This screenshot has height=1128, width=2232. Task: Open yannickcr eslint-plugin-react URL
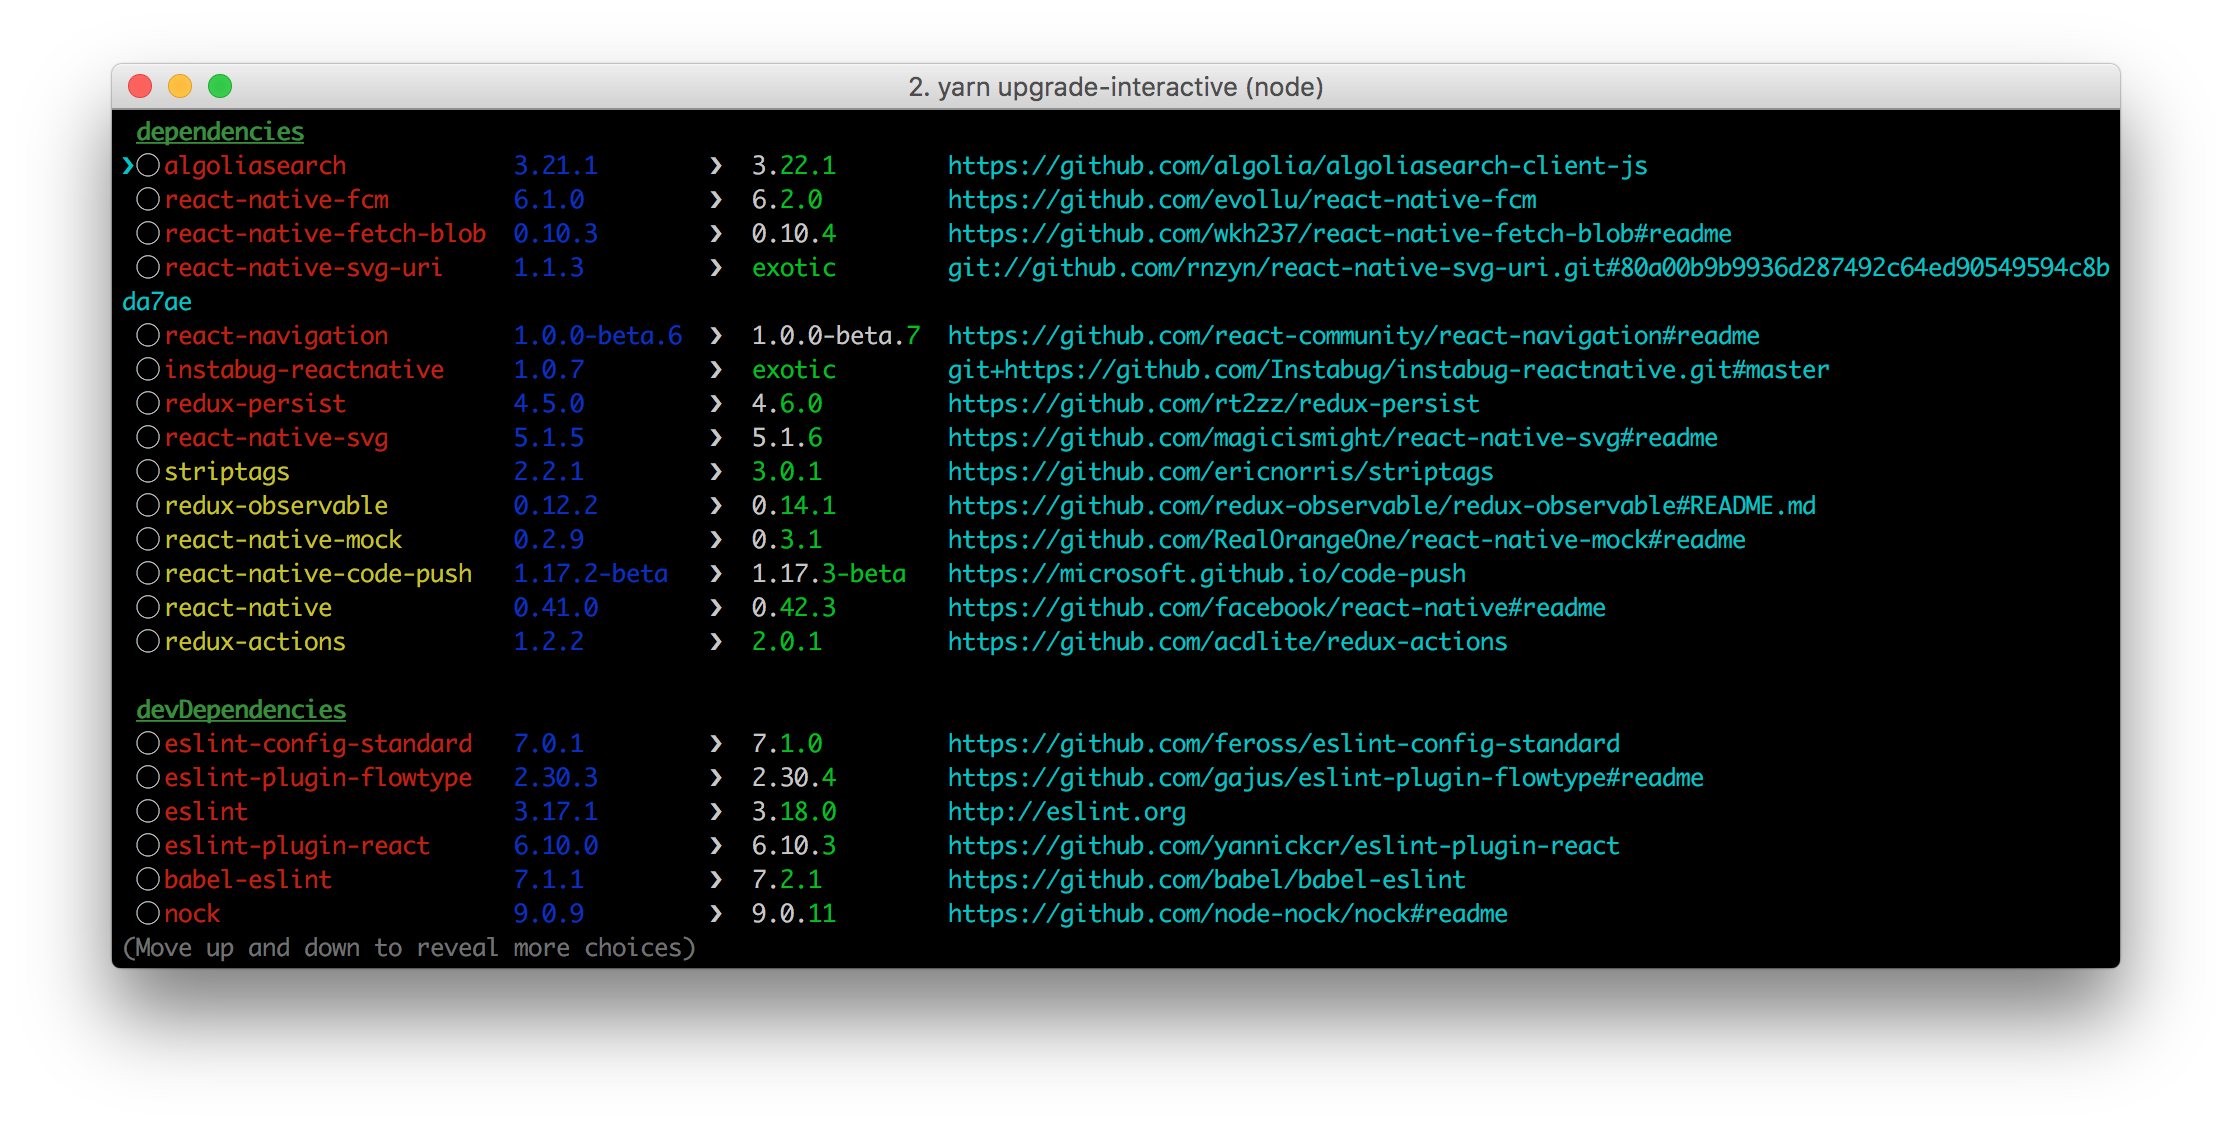tap(1283, 846)
